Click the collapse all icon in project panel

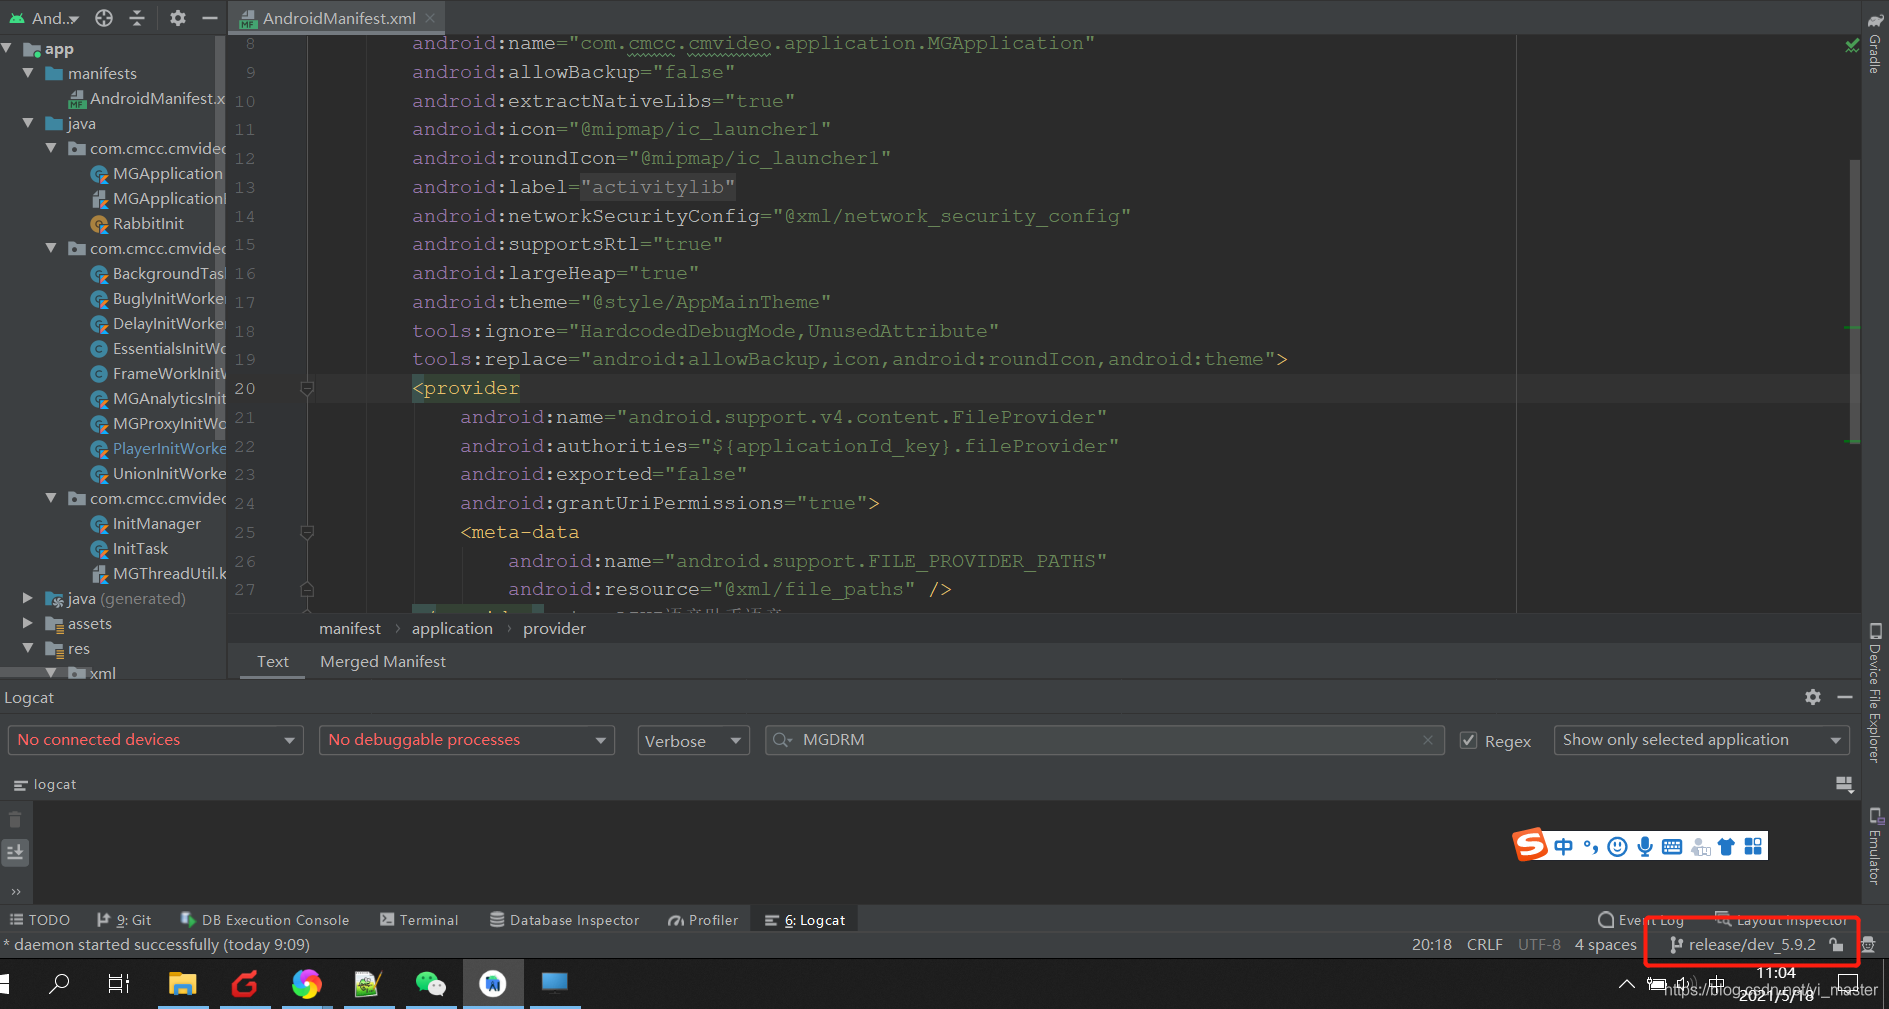coord(137,18)
